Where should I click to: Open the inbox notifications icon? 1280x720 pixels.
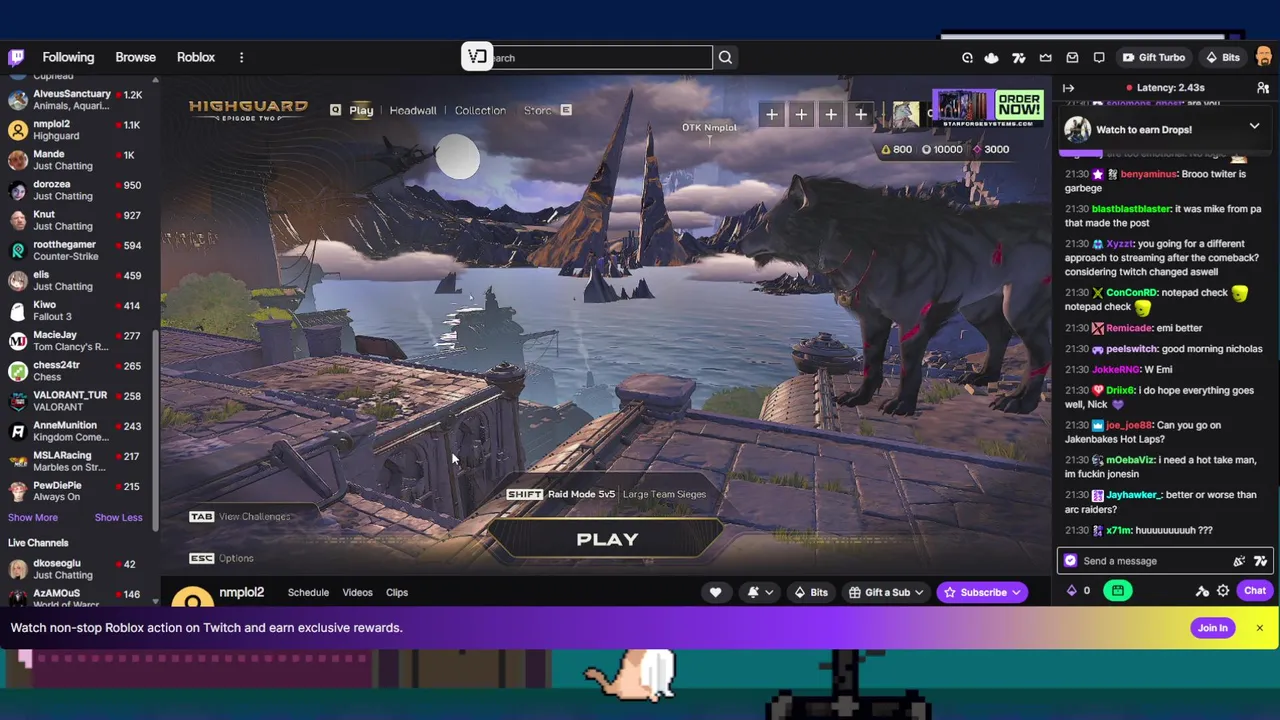coord(1072,58)
